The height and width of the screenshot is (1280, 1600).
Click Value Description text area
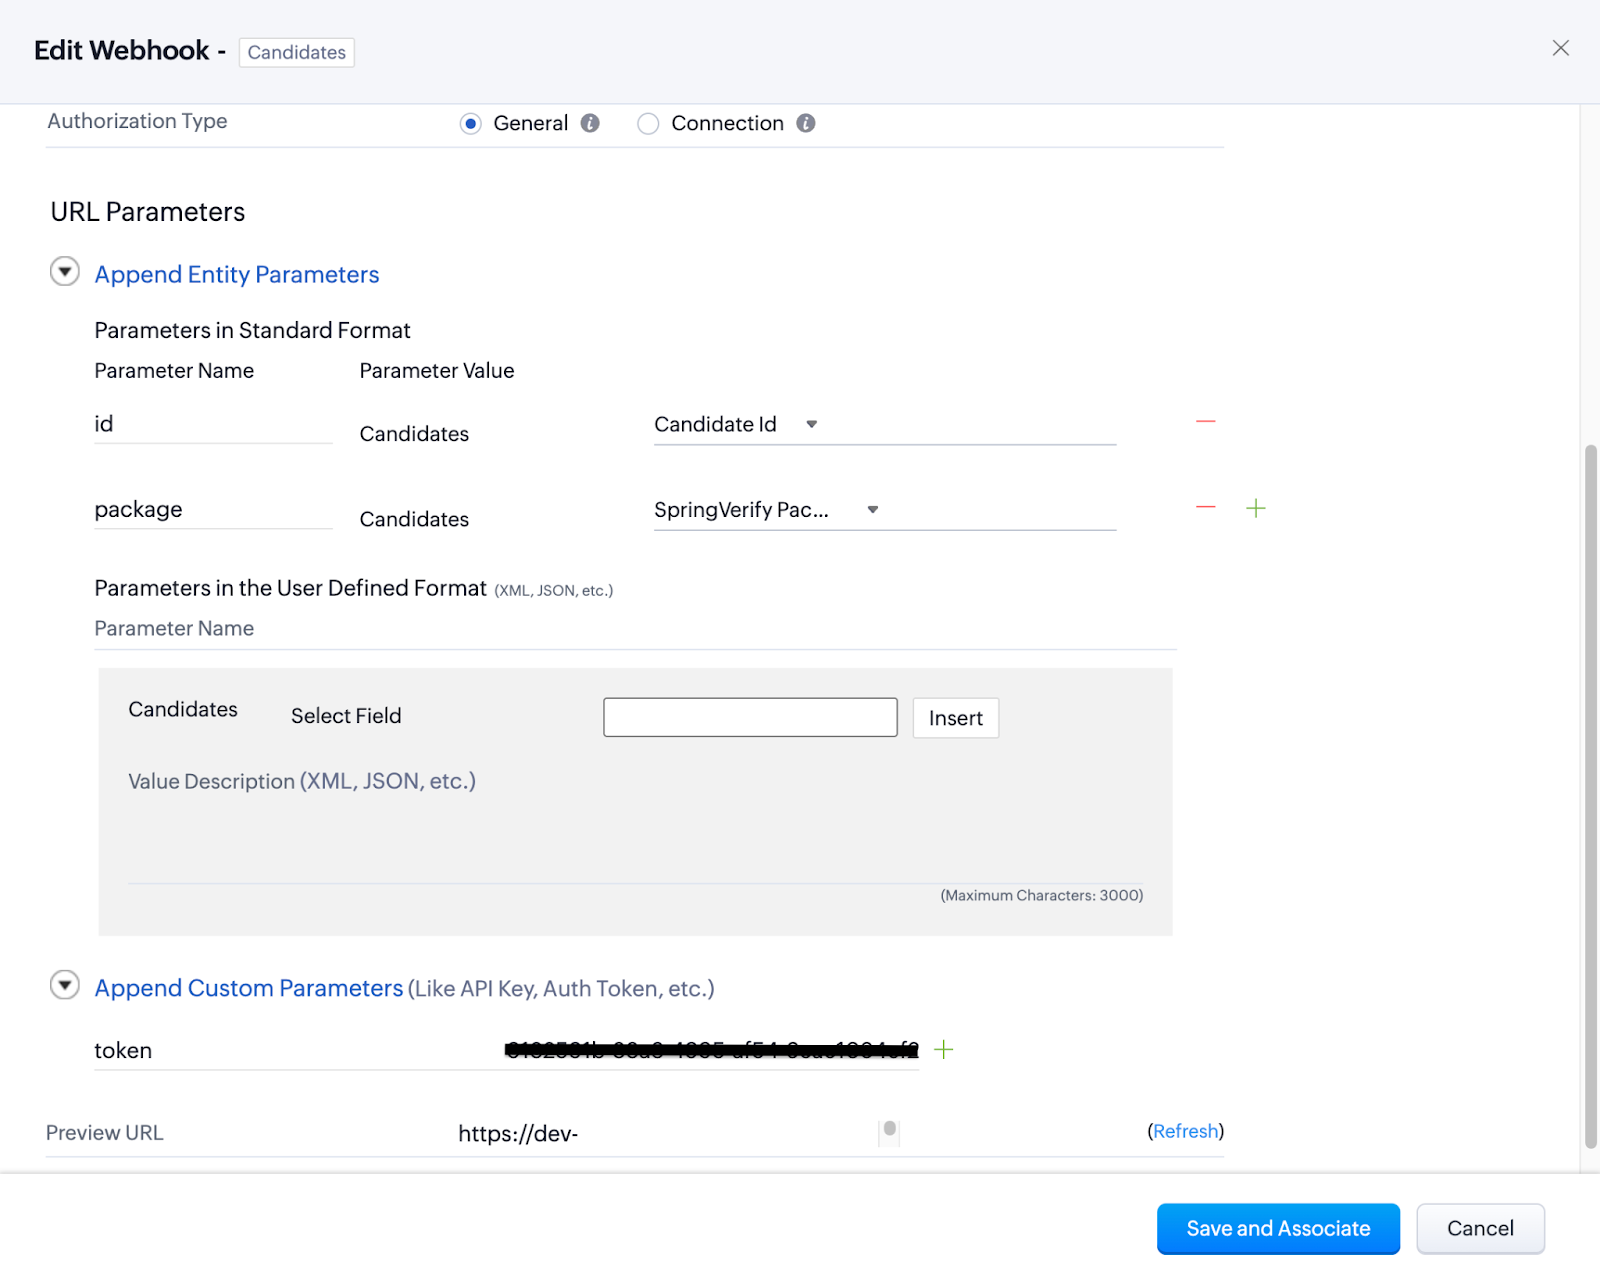[x=636, y=825]
